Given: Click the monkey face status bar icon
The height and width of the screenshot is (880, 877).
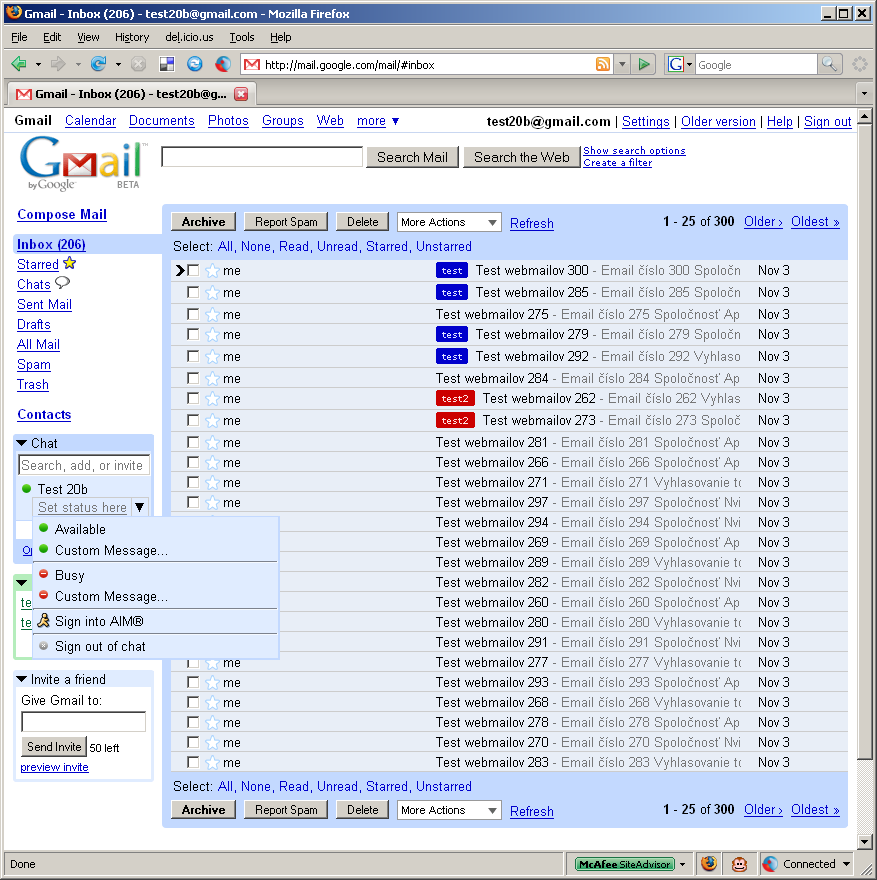Looking at the screenshot, I should 740,864.
